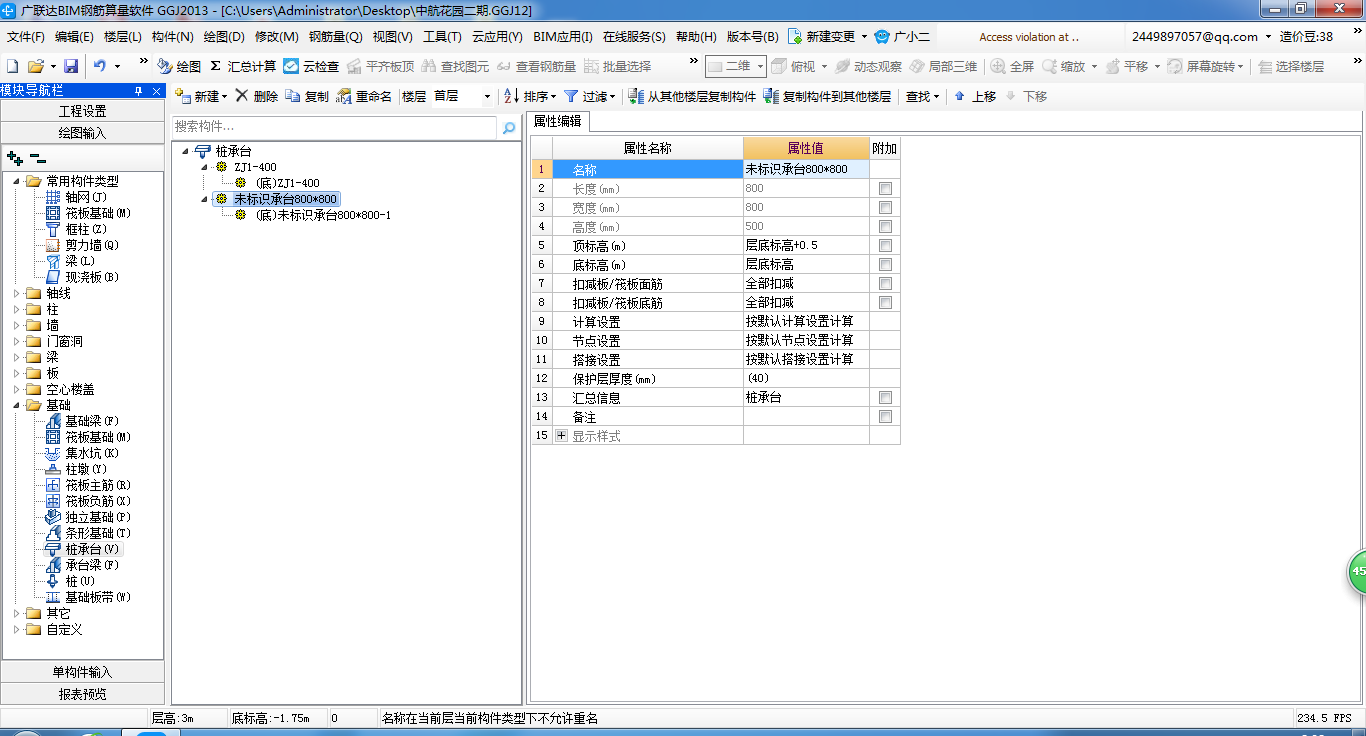Screen dimensions: 1366x736
Task: Tick the 附加 checkbox for 底标高(m)
Action: click(885, 264)
